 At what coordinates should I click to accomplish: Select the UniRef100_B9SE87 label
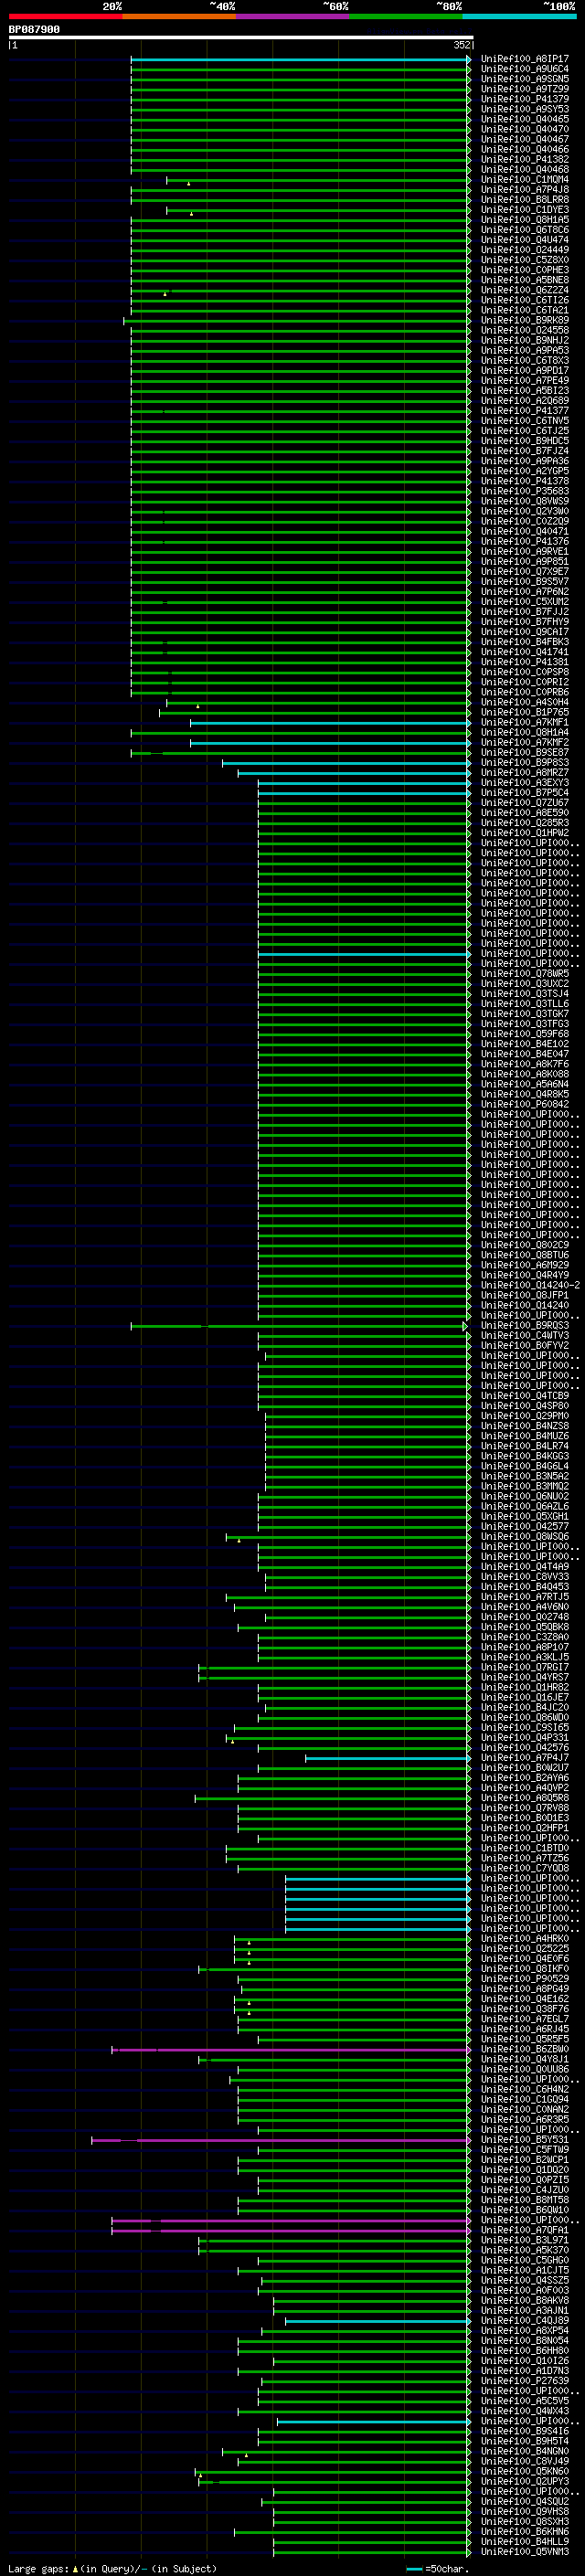click(524, 752)
